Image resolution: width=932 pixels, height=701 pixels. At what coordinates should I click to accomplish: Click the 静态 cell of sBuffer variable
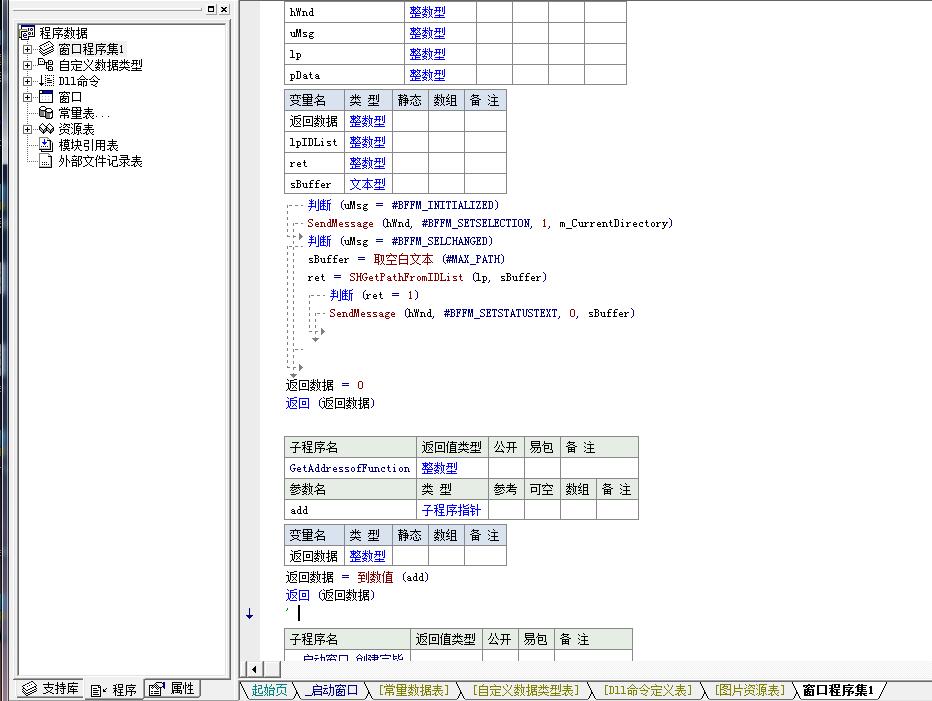[x=410, y=184]
